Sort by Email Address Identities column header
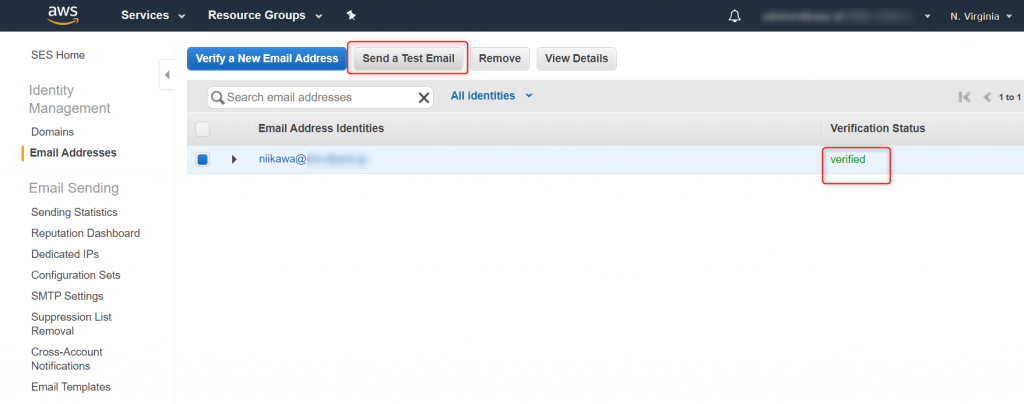The width and height of the screenshot is (1024, 404). pos(321,128)
